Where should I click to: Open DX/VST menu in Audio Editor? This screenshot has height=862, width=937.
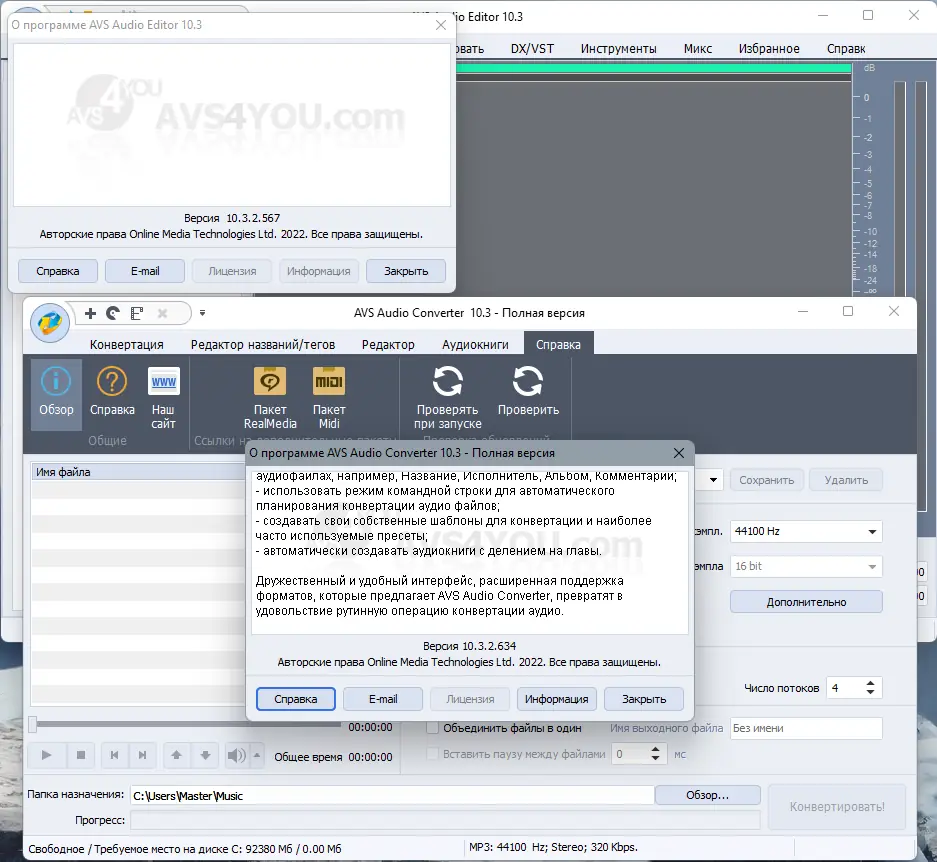[532, 48]
